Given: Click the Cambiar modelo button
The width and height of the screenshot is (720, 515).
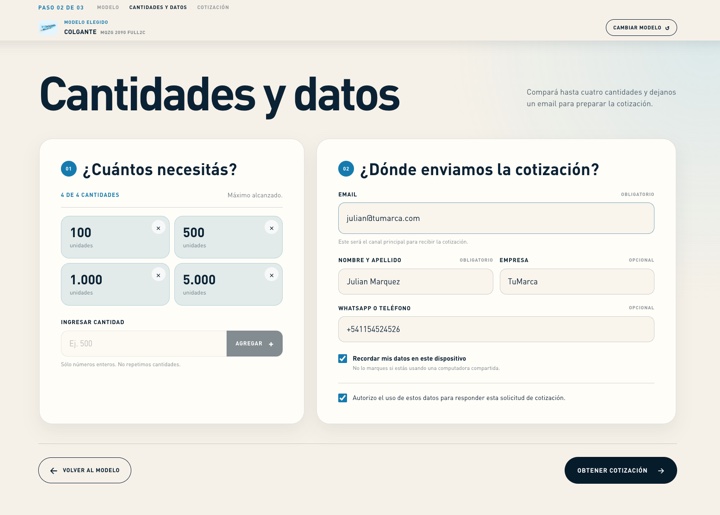Looking at the screenshot, I should coord(641,28).
